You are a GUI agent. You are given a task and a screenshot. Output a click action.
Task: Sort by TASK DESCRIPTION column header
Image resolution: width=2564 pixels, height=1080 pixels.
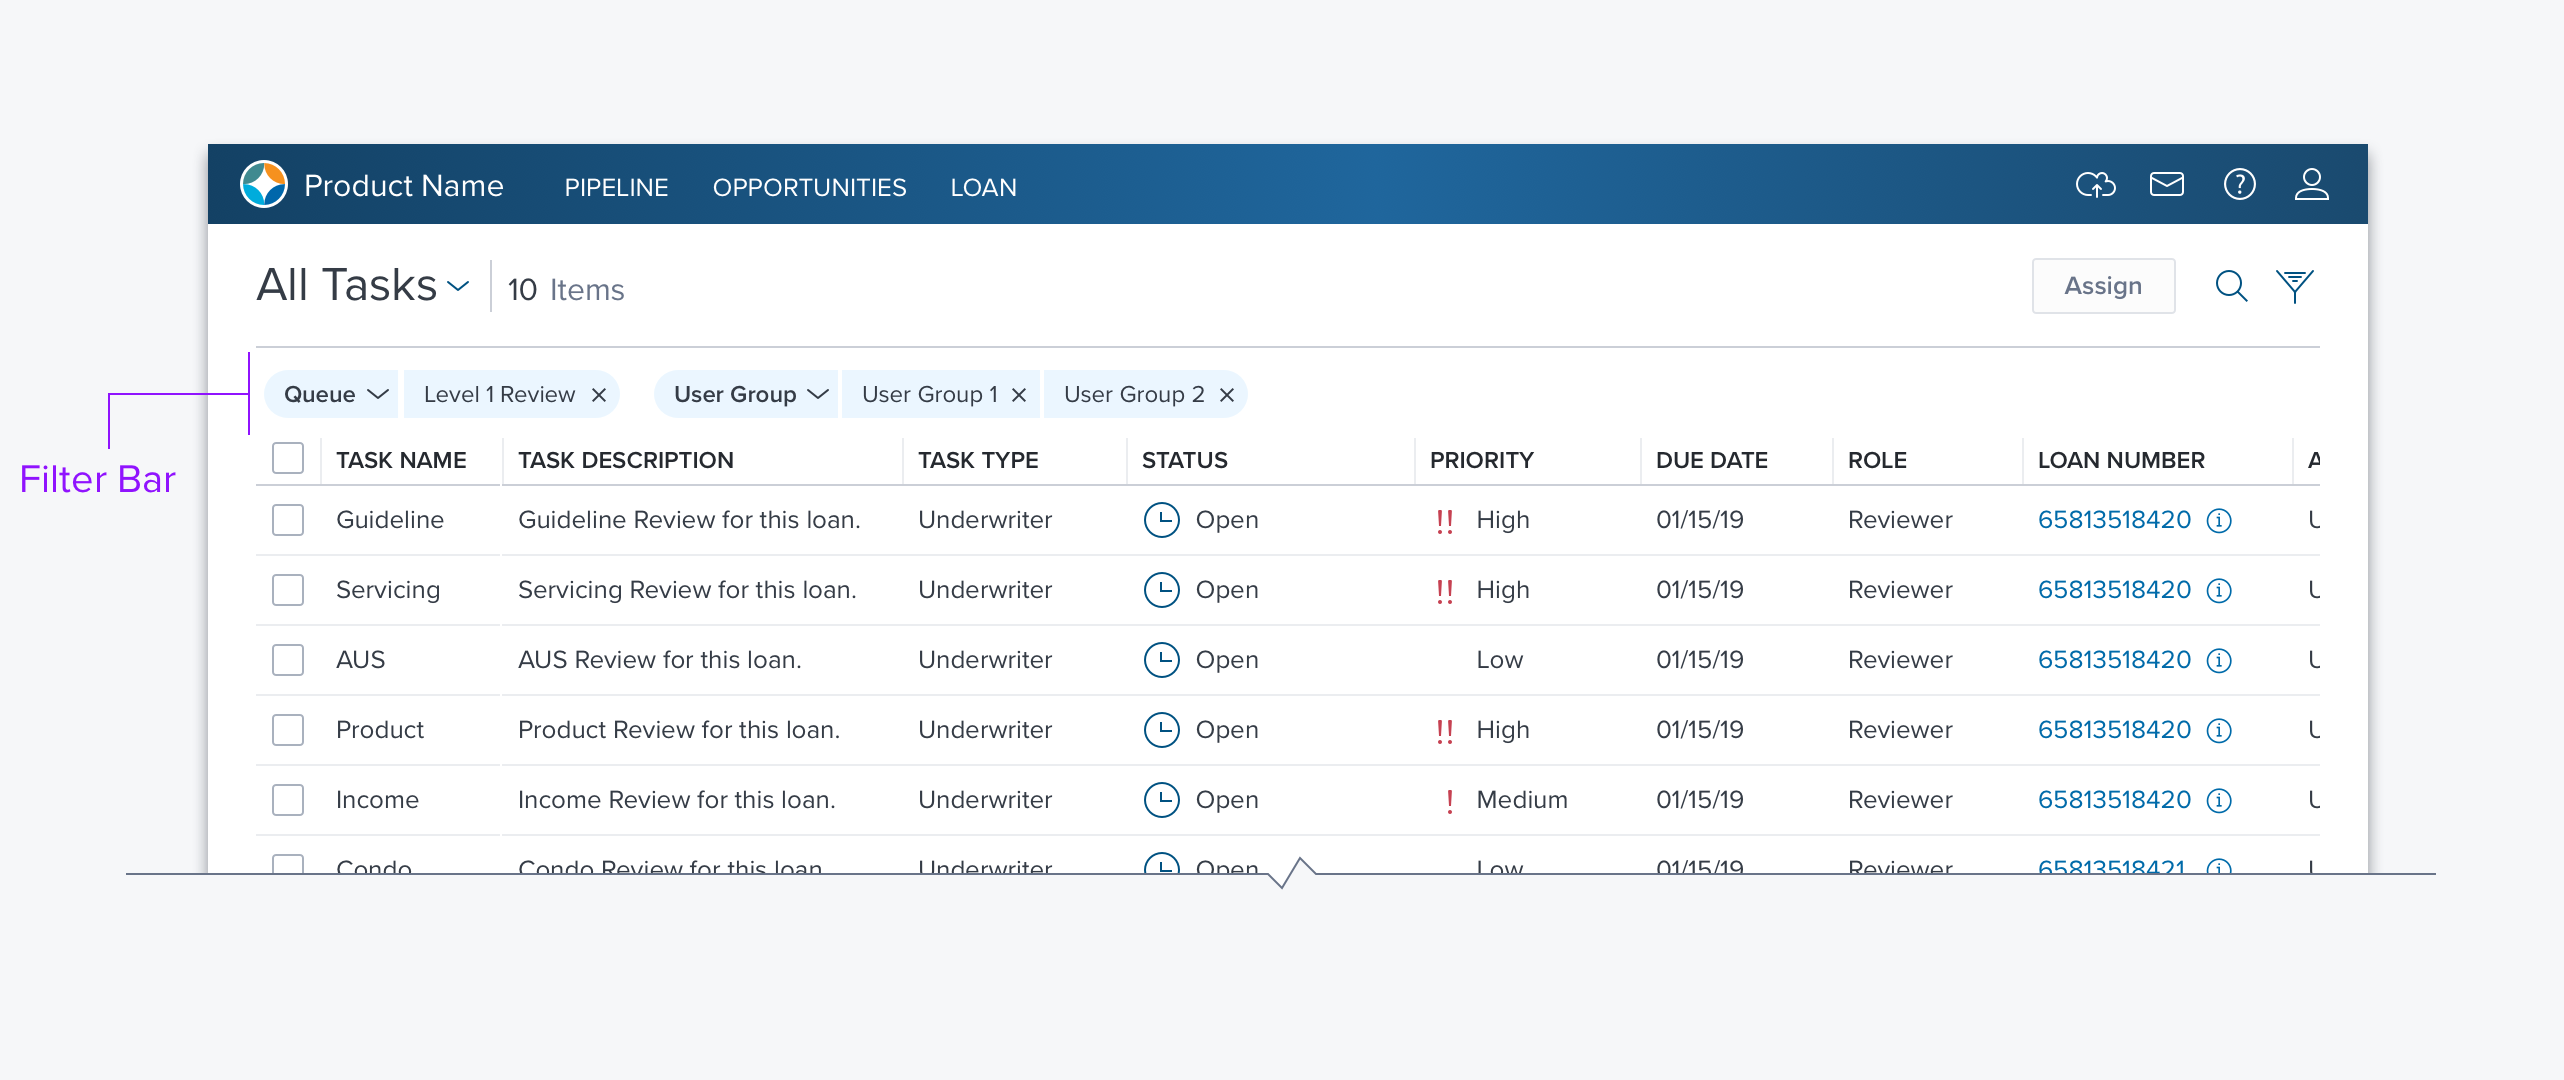click(x=626, y=460)
